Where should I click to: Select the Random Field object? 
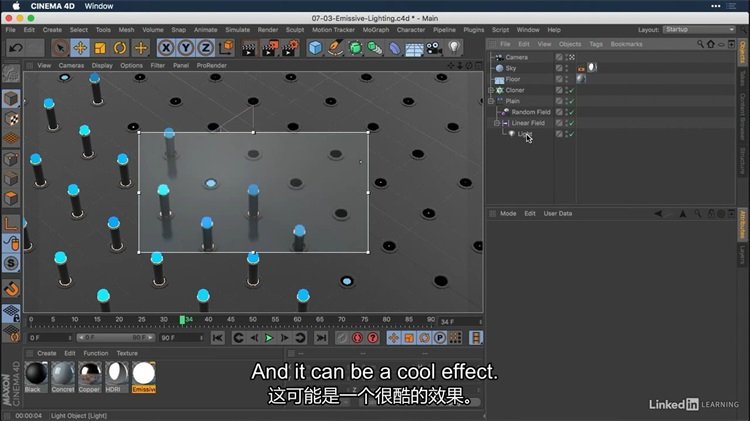(530, 112)
